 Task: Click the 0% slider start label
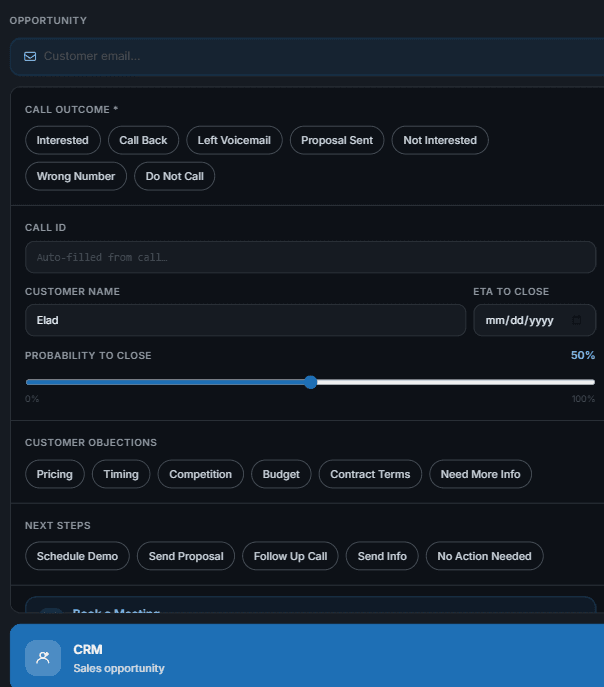32,399
